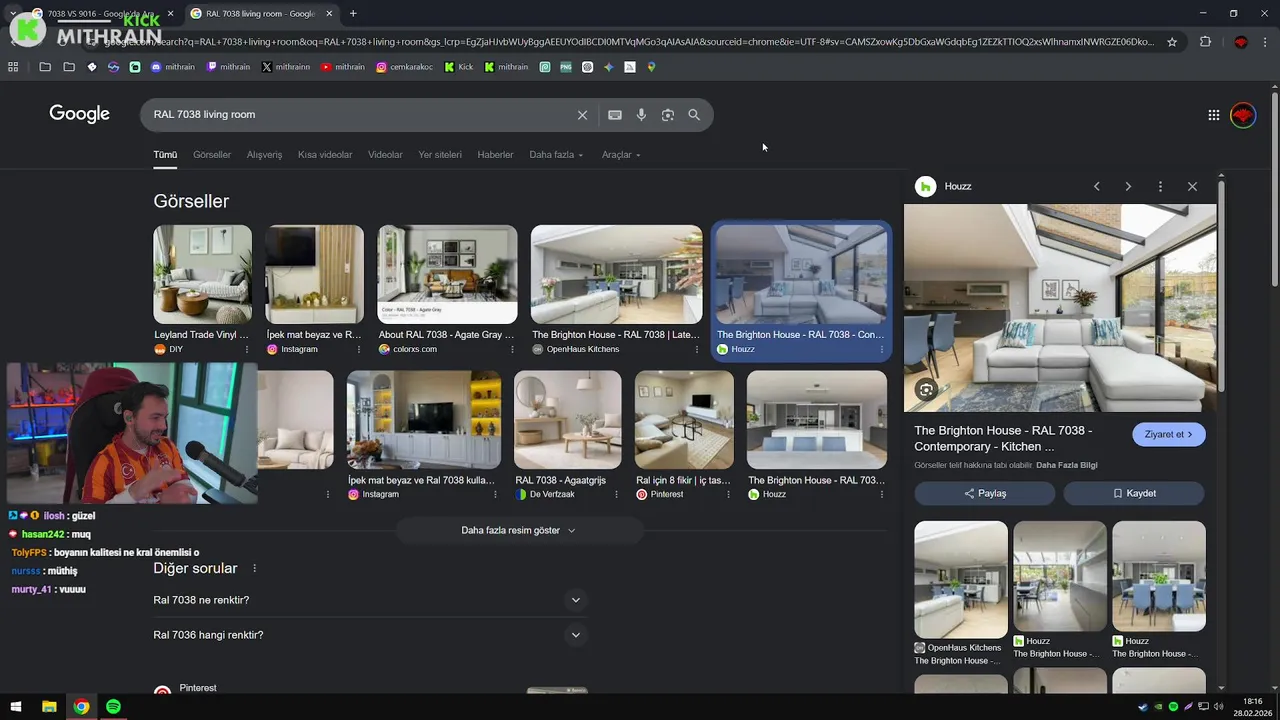1280x720 pixels.
Task: Open a new browser tab
Action: 353,13
